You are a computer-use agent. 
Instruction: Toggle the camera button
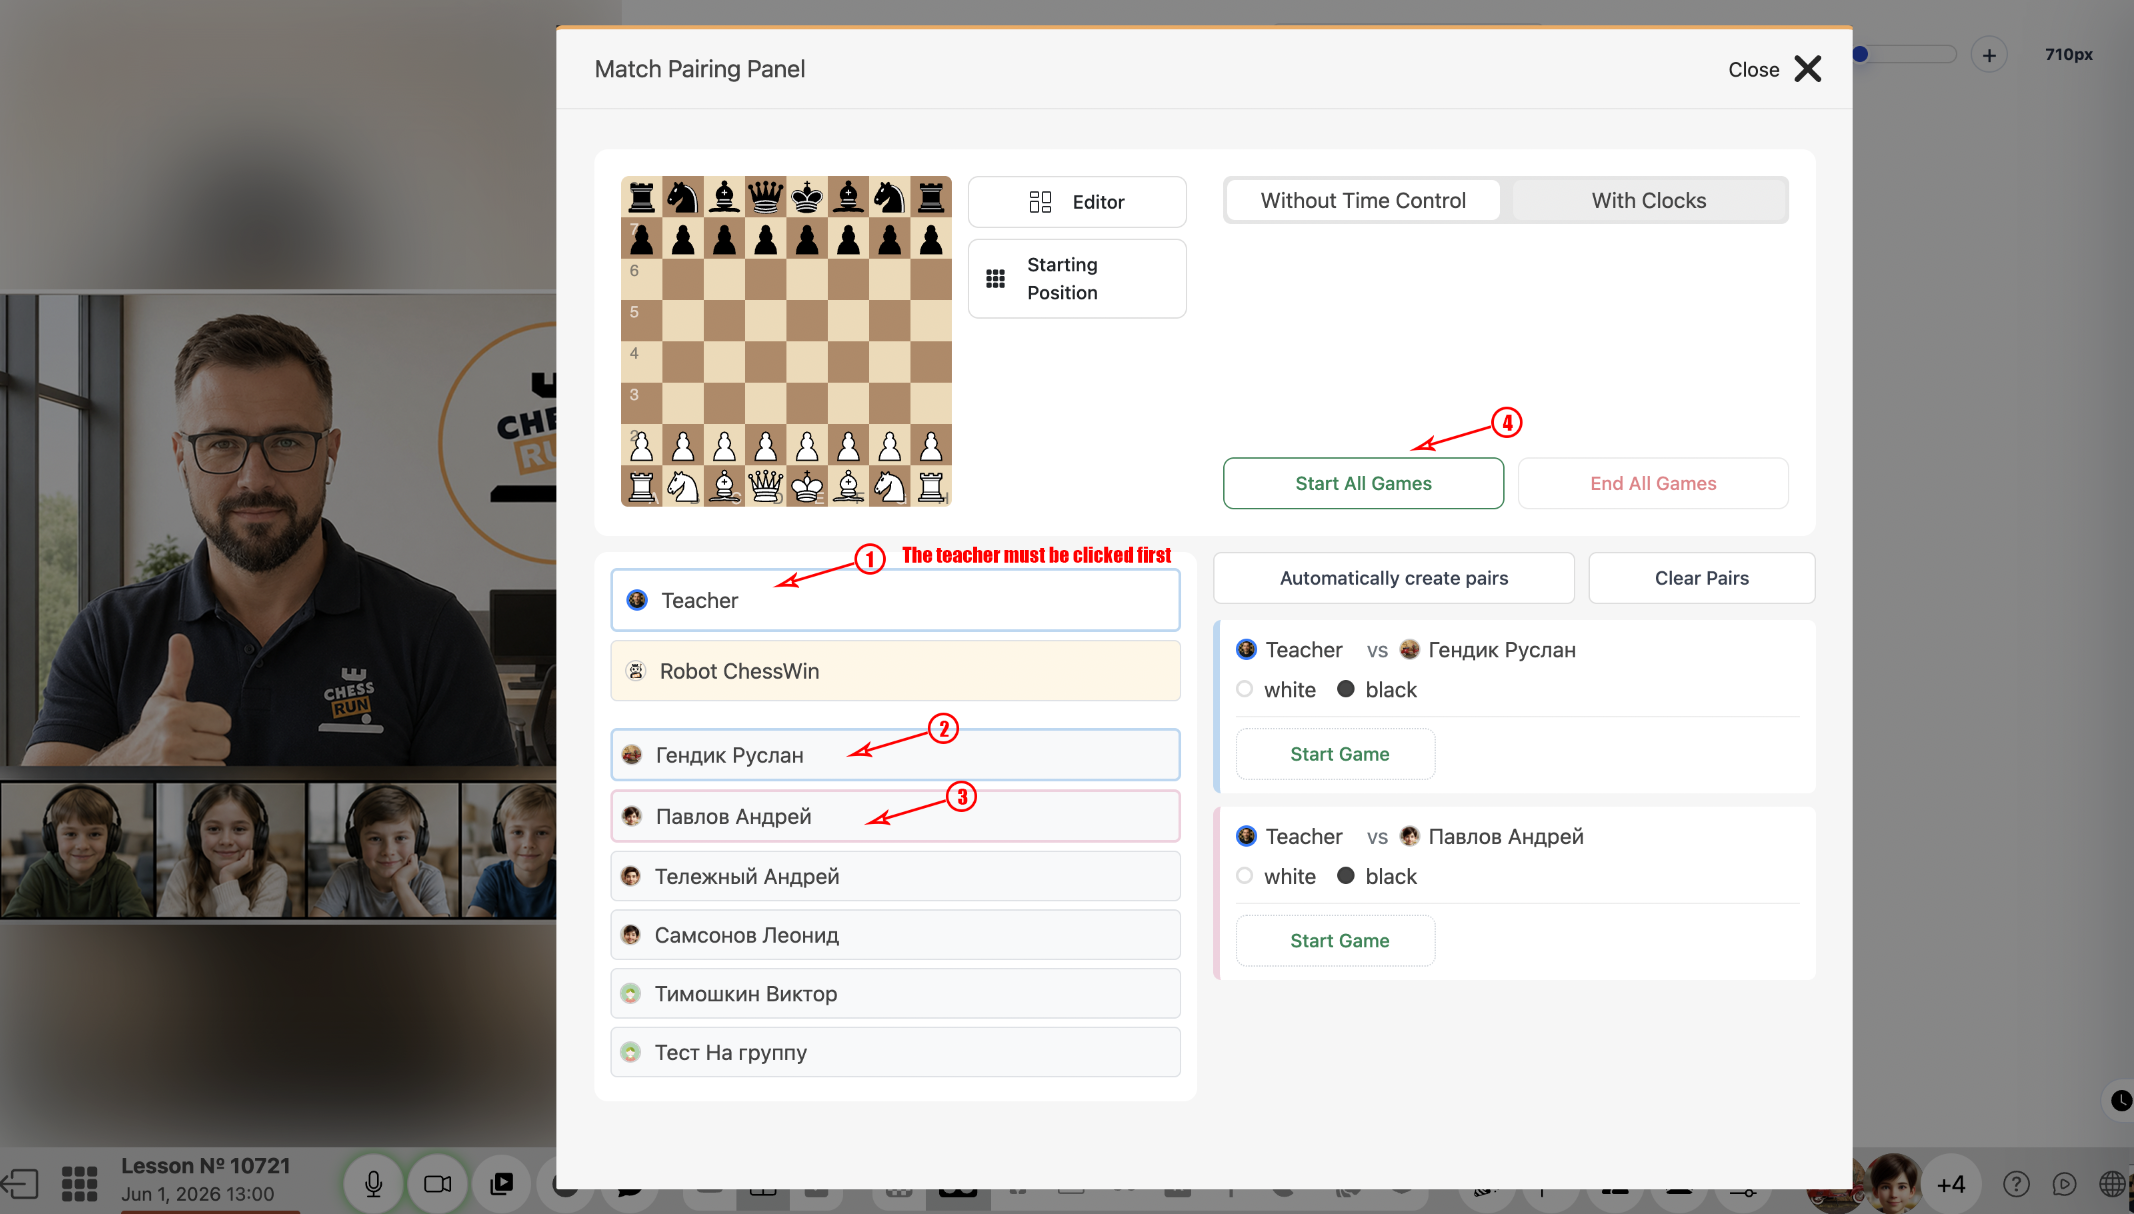[438, 1184]
